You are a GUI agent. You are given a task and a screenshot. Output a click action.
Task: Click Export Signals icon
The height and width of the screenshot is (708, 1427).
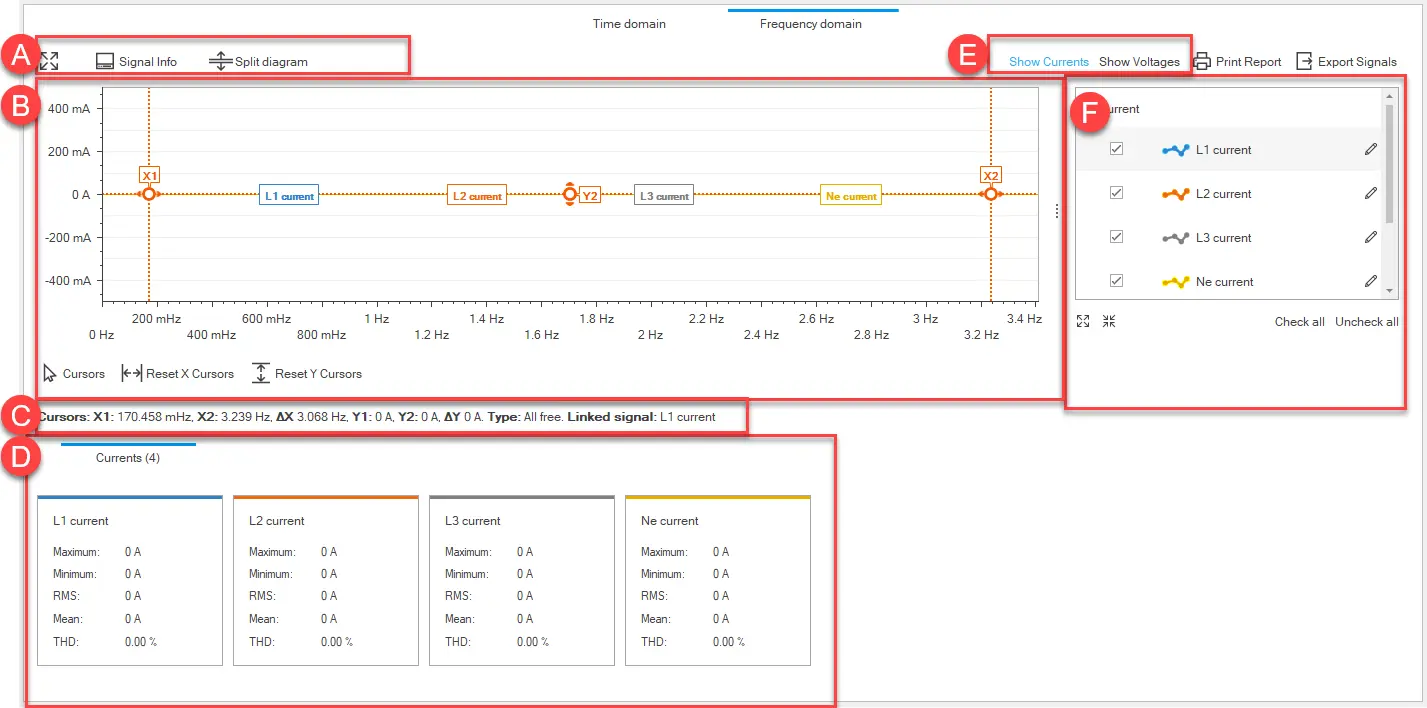(1304, 61)
